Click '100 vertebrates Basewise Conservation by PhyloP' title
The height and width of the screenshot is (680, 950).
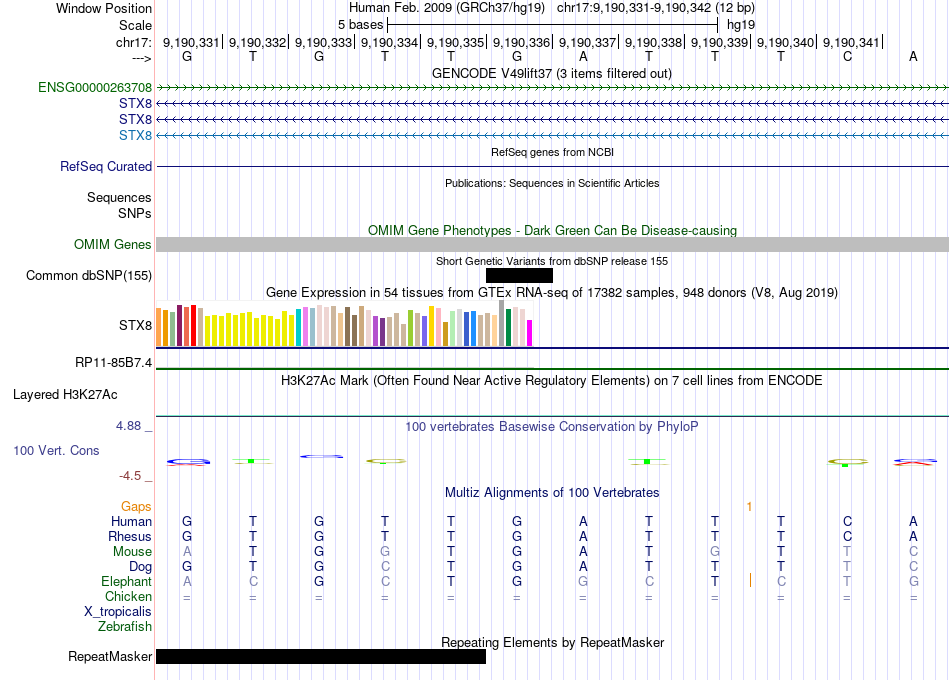point(552,427)
